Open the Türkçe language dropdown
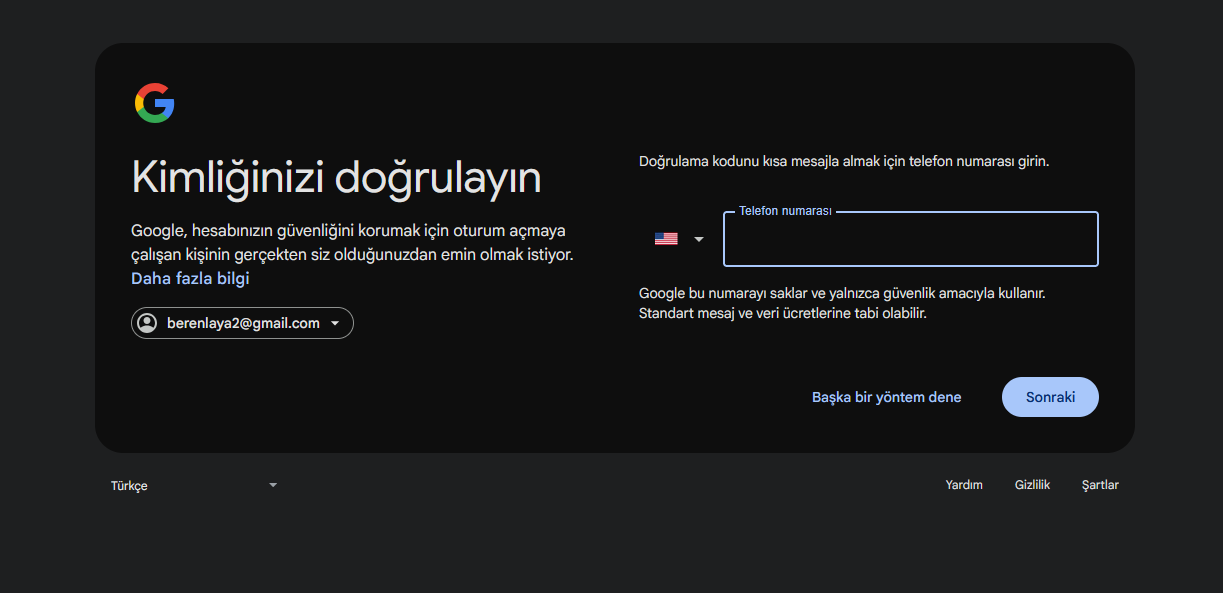1223x593 pixels. pyautogui.click(x=194, y=485)
